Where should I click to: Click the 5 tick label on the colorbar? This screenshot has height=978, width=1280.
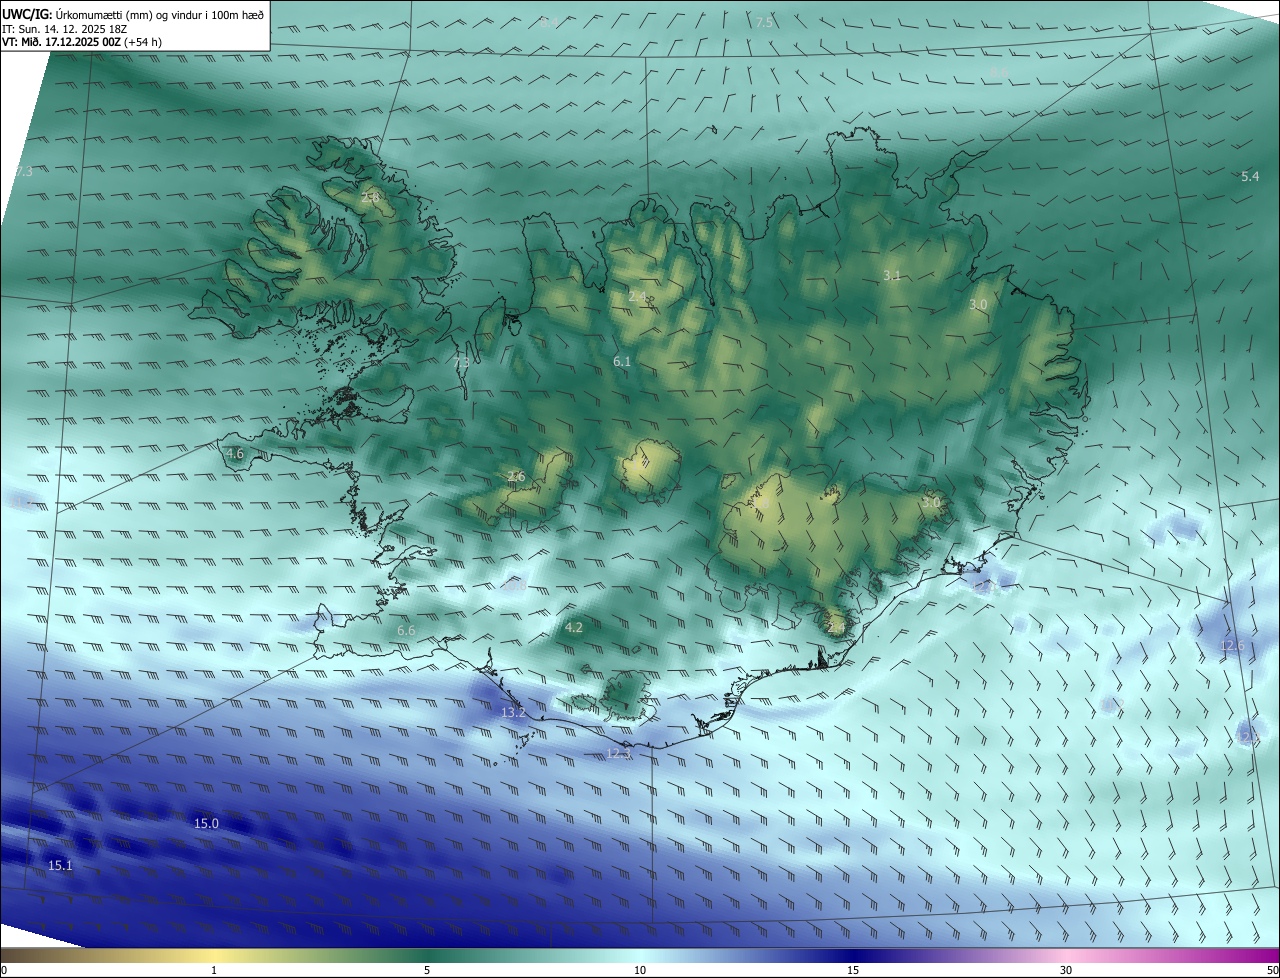(x=427, y=970)
